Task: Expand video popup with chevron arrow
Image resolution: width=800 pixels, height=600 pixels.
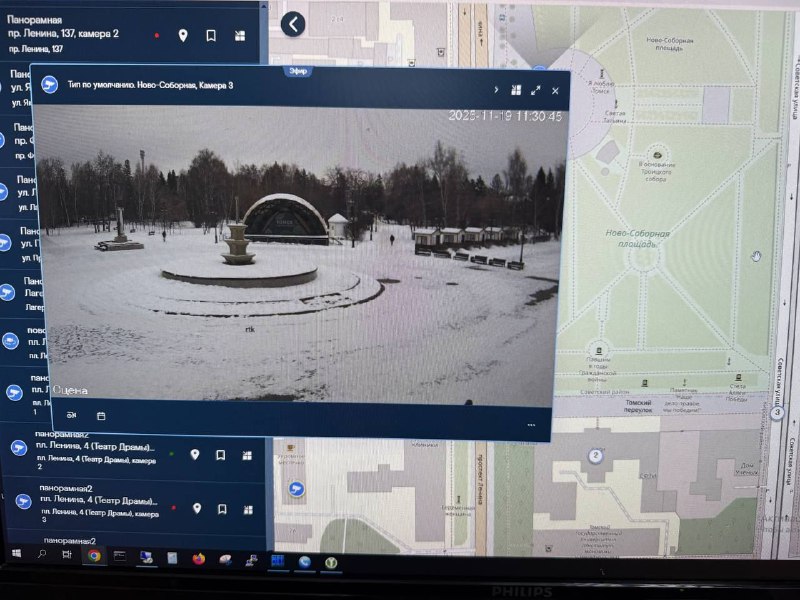Action: pos(496,90)
